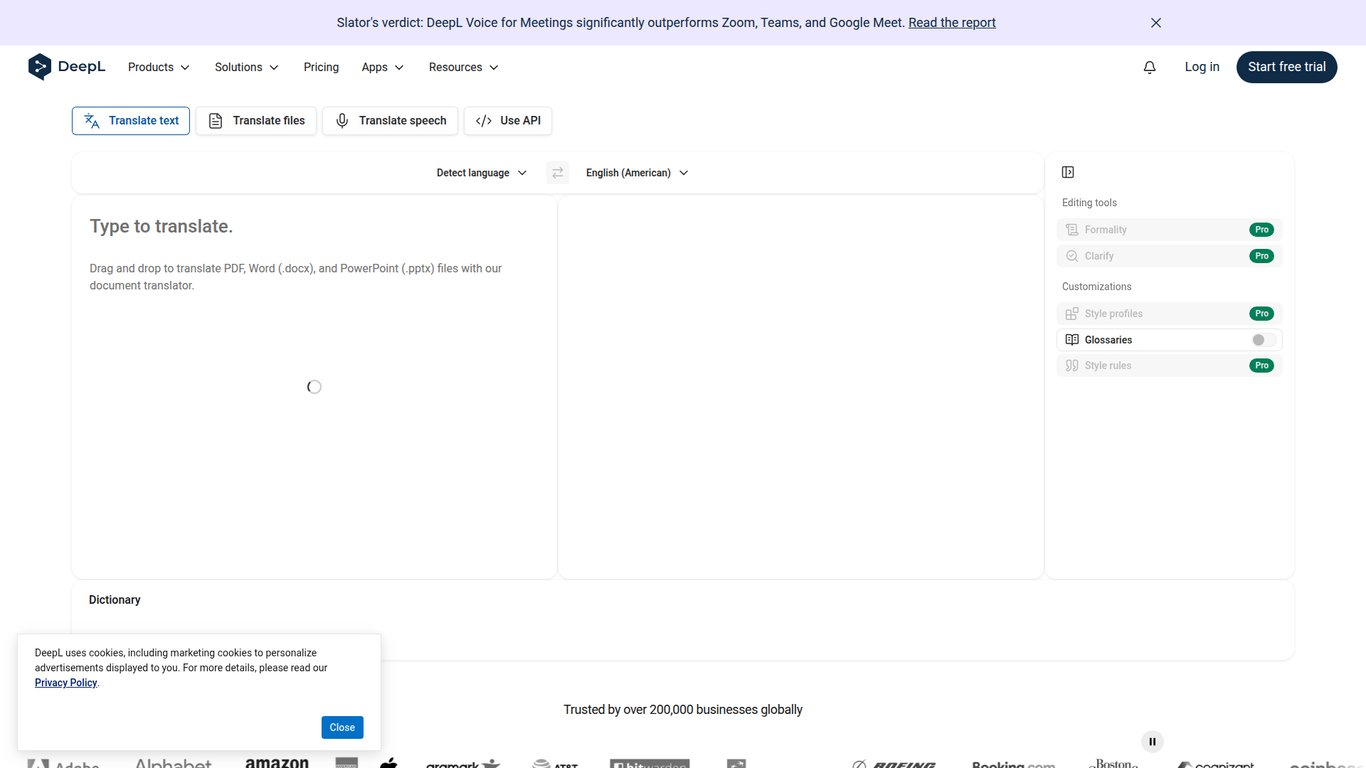Image resolution: width=1366 pixels, height=768 pixels.
Task: Swap source and target languages
Action: (558, 173)
